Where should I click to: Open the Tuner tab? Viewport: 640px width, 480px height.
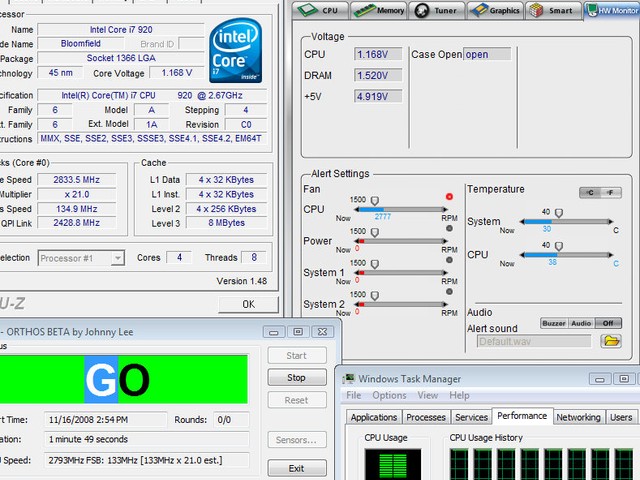(x=436, y=11)
